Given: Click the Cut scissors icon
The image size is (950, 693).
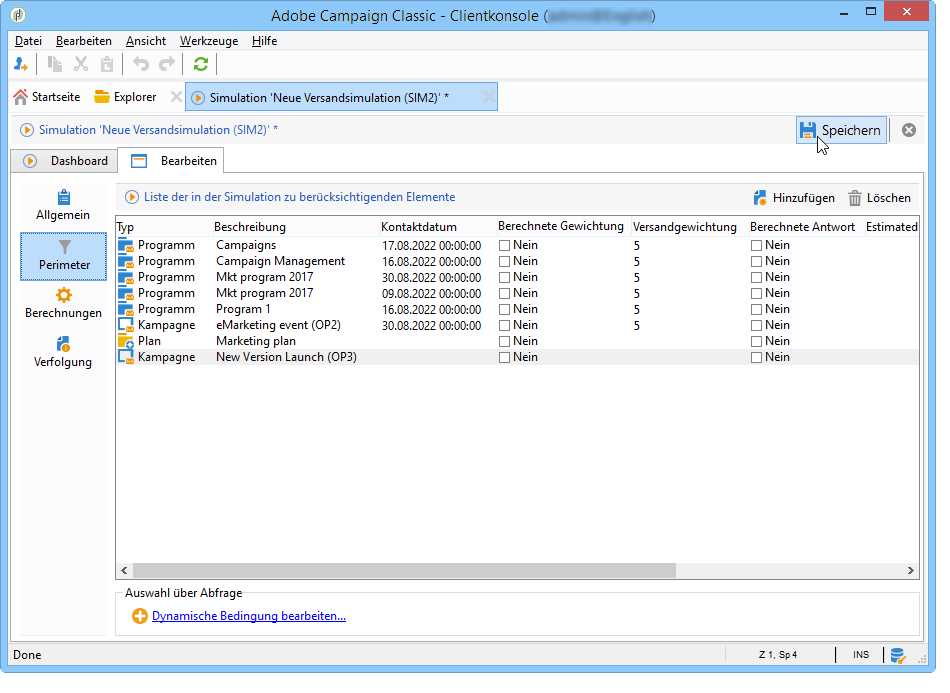Looking at the screenshot, I should click(x=81, y=64).
